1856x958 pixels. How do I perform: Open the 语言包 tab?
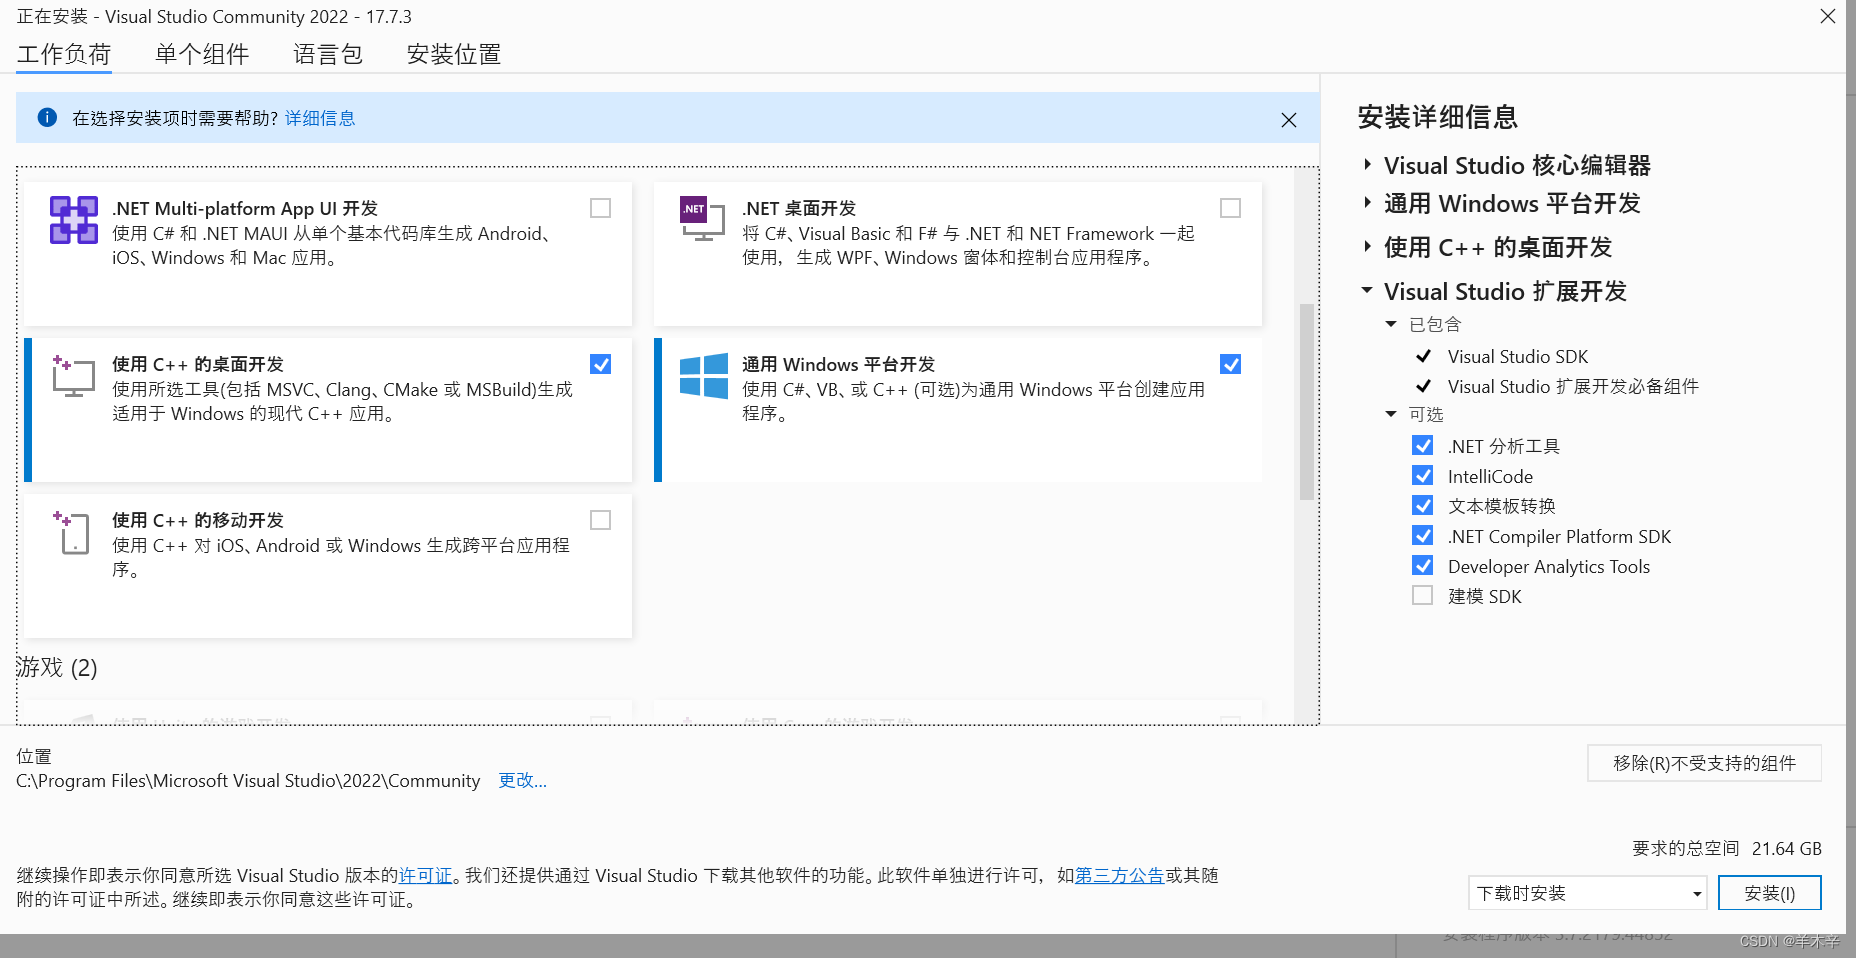tap(327, 54)
